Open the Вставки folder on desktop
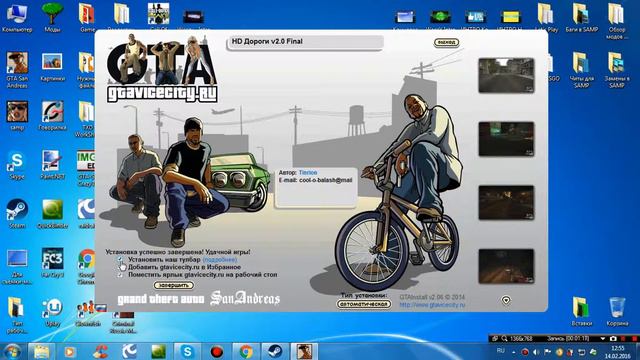640x360 pixels. pyautogui.click(x=581, y=311)
